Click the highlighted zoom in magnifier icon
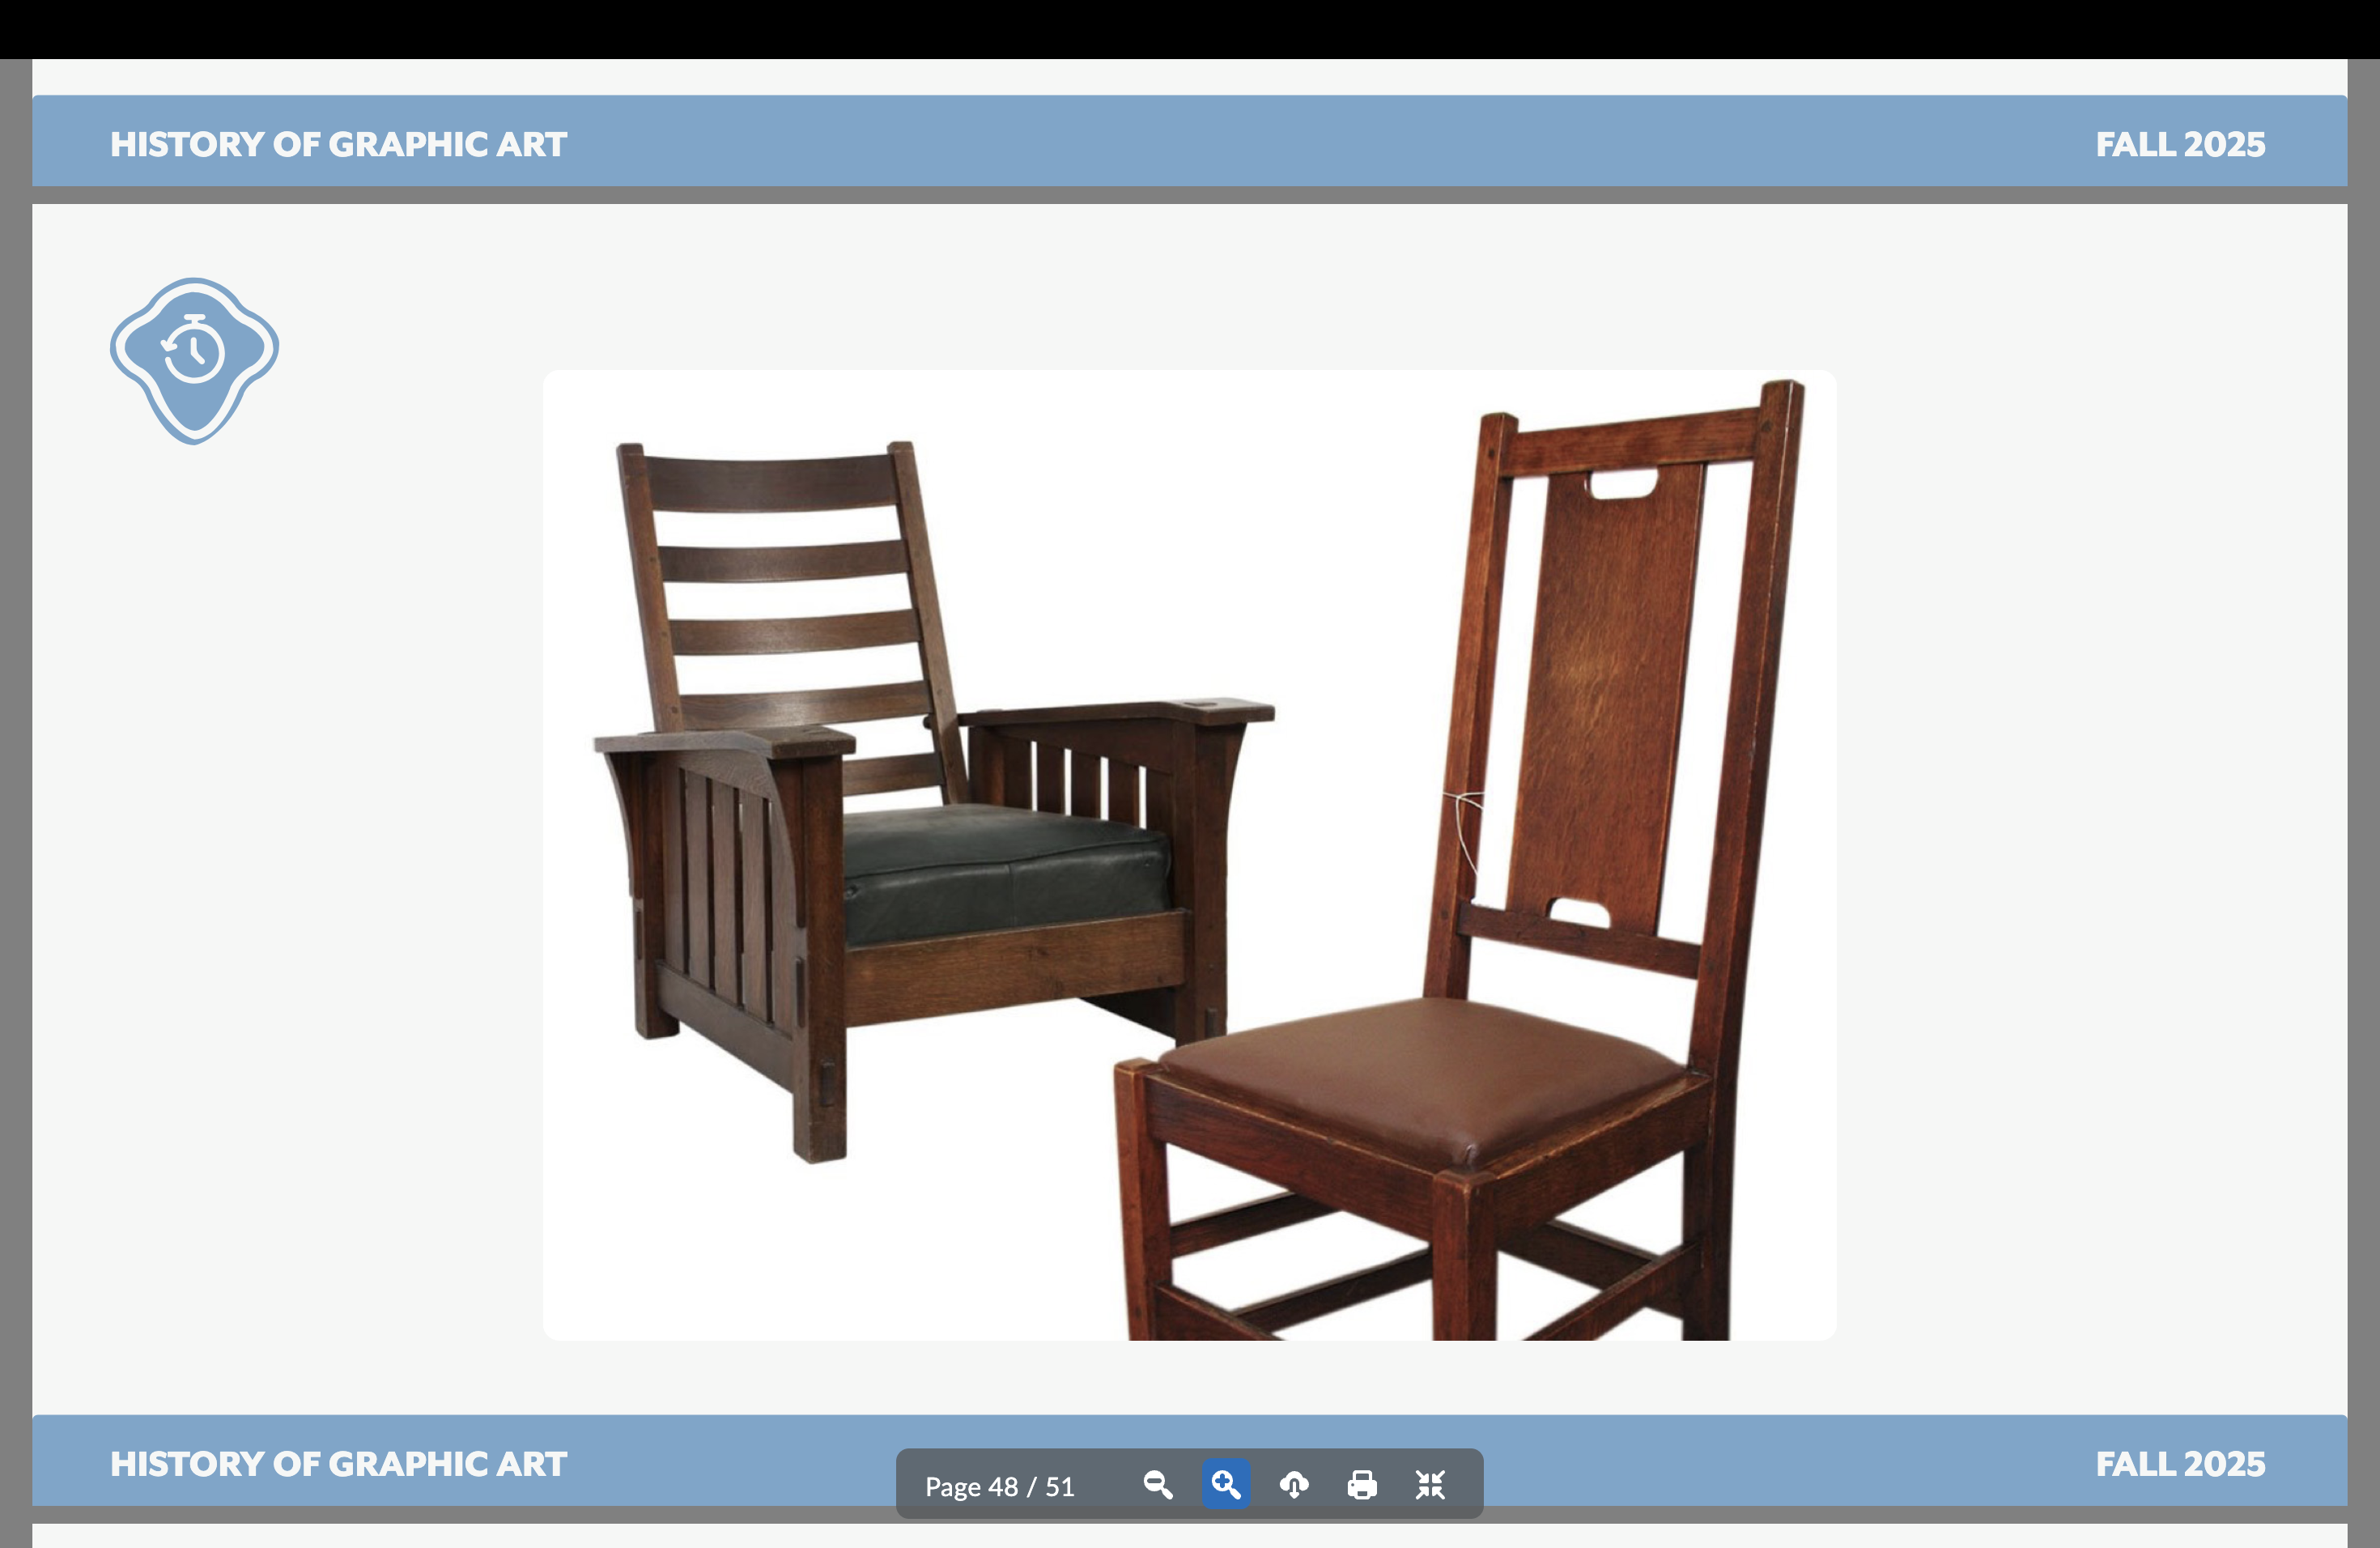Image resolution: width=2380 pixels, height=1548 pixels. coord(1226,1485)
